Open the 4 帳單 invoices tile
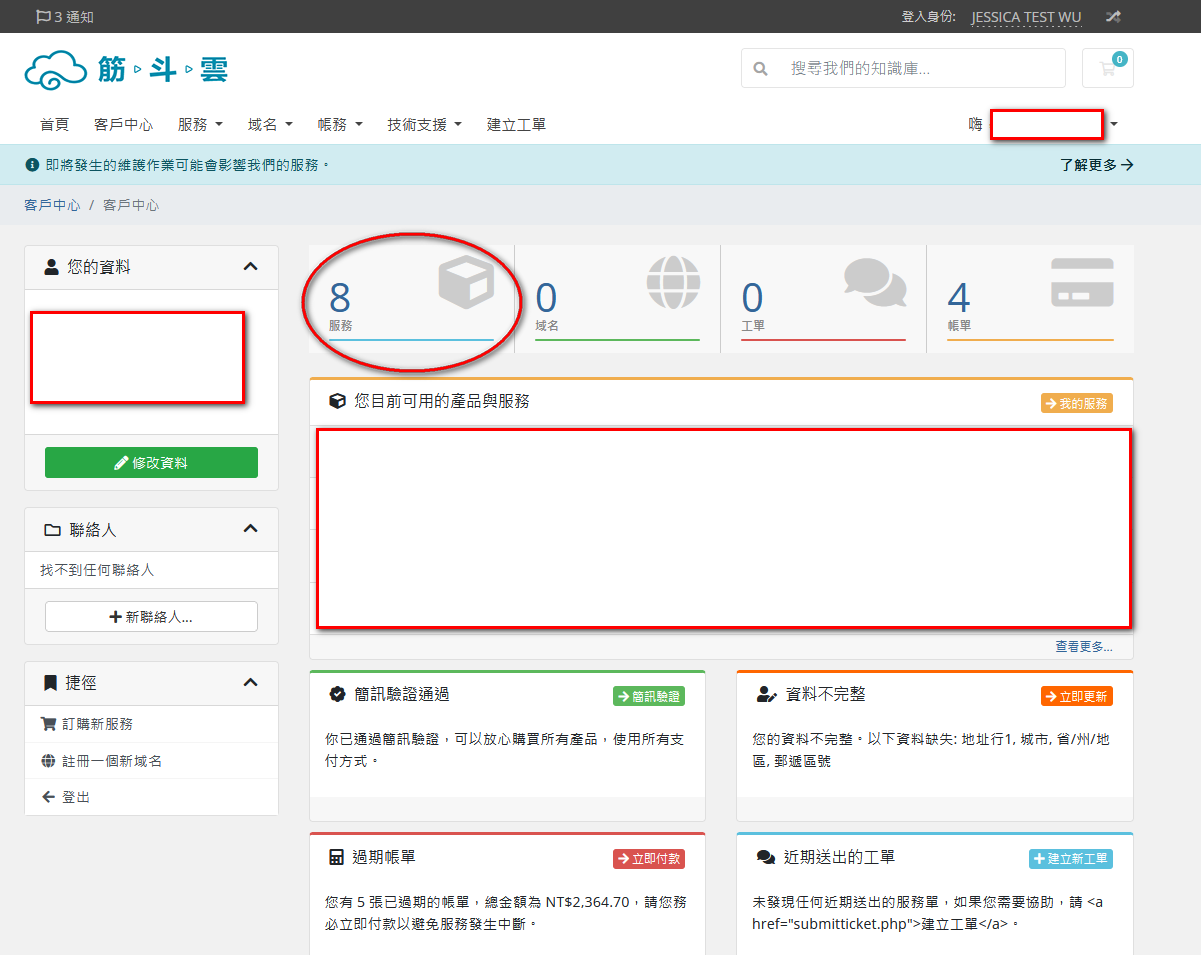The width and height of the screenshot is (1201, 955). pos(1029,299)
